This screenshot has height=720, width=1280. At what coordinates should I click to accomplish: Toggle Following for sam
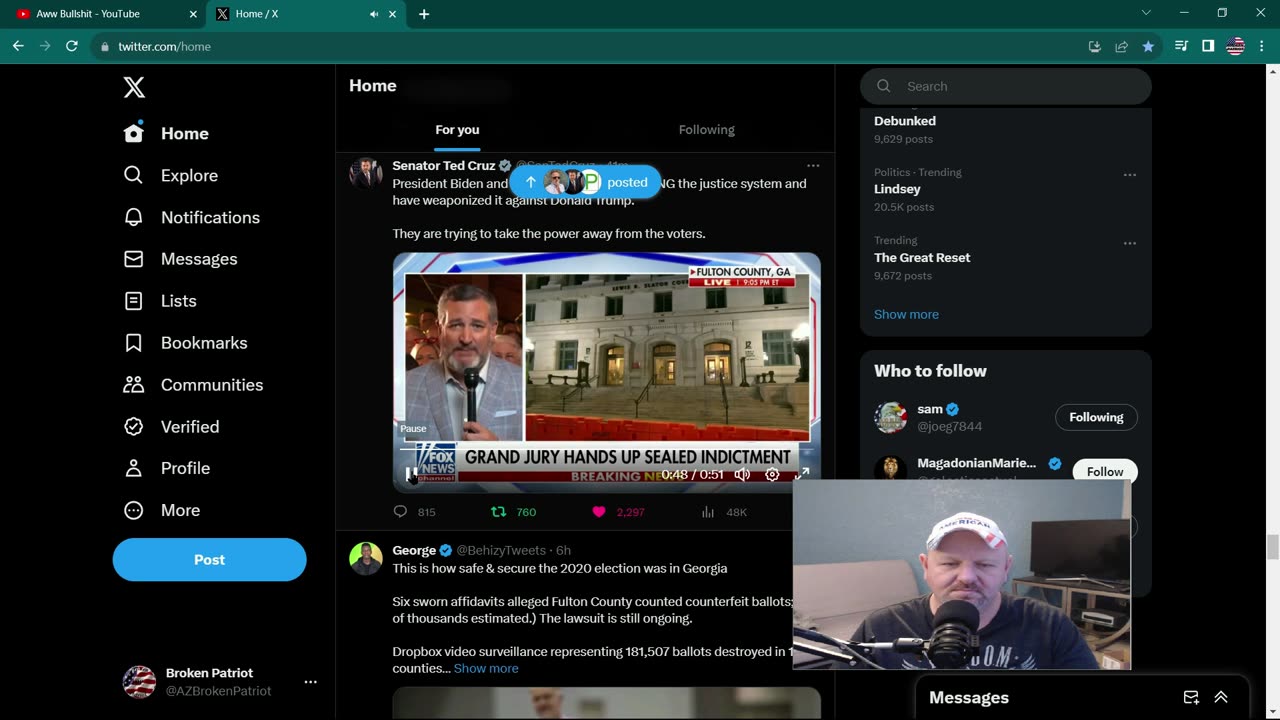(1096, 418)
